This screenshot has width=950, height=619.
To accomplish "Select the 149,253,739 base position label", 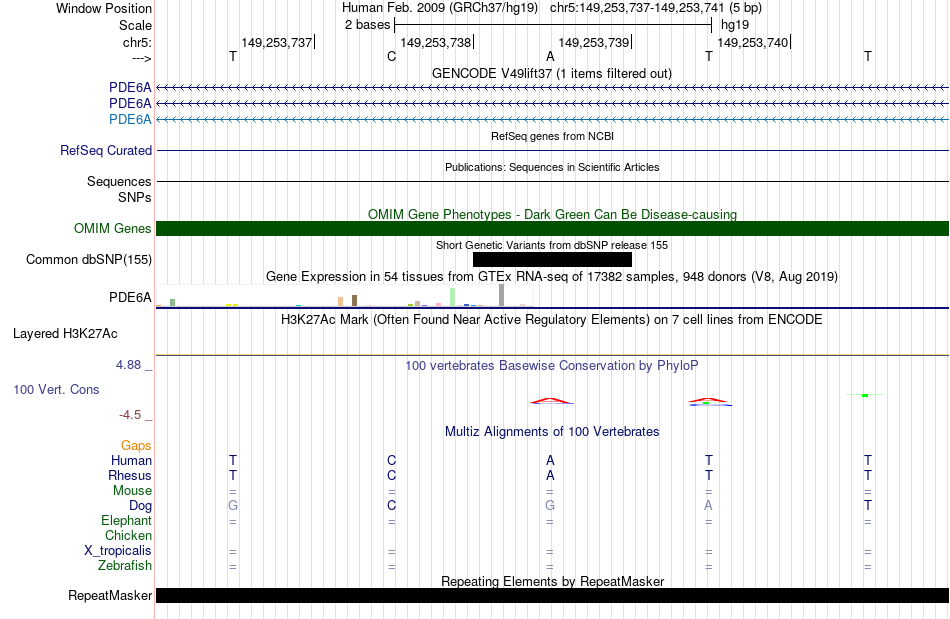I will (594, 42).
